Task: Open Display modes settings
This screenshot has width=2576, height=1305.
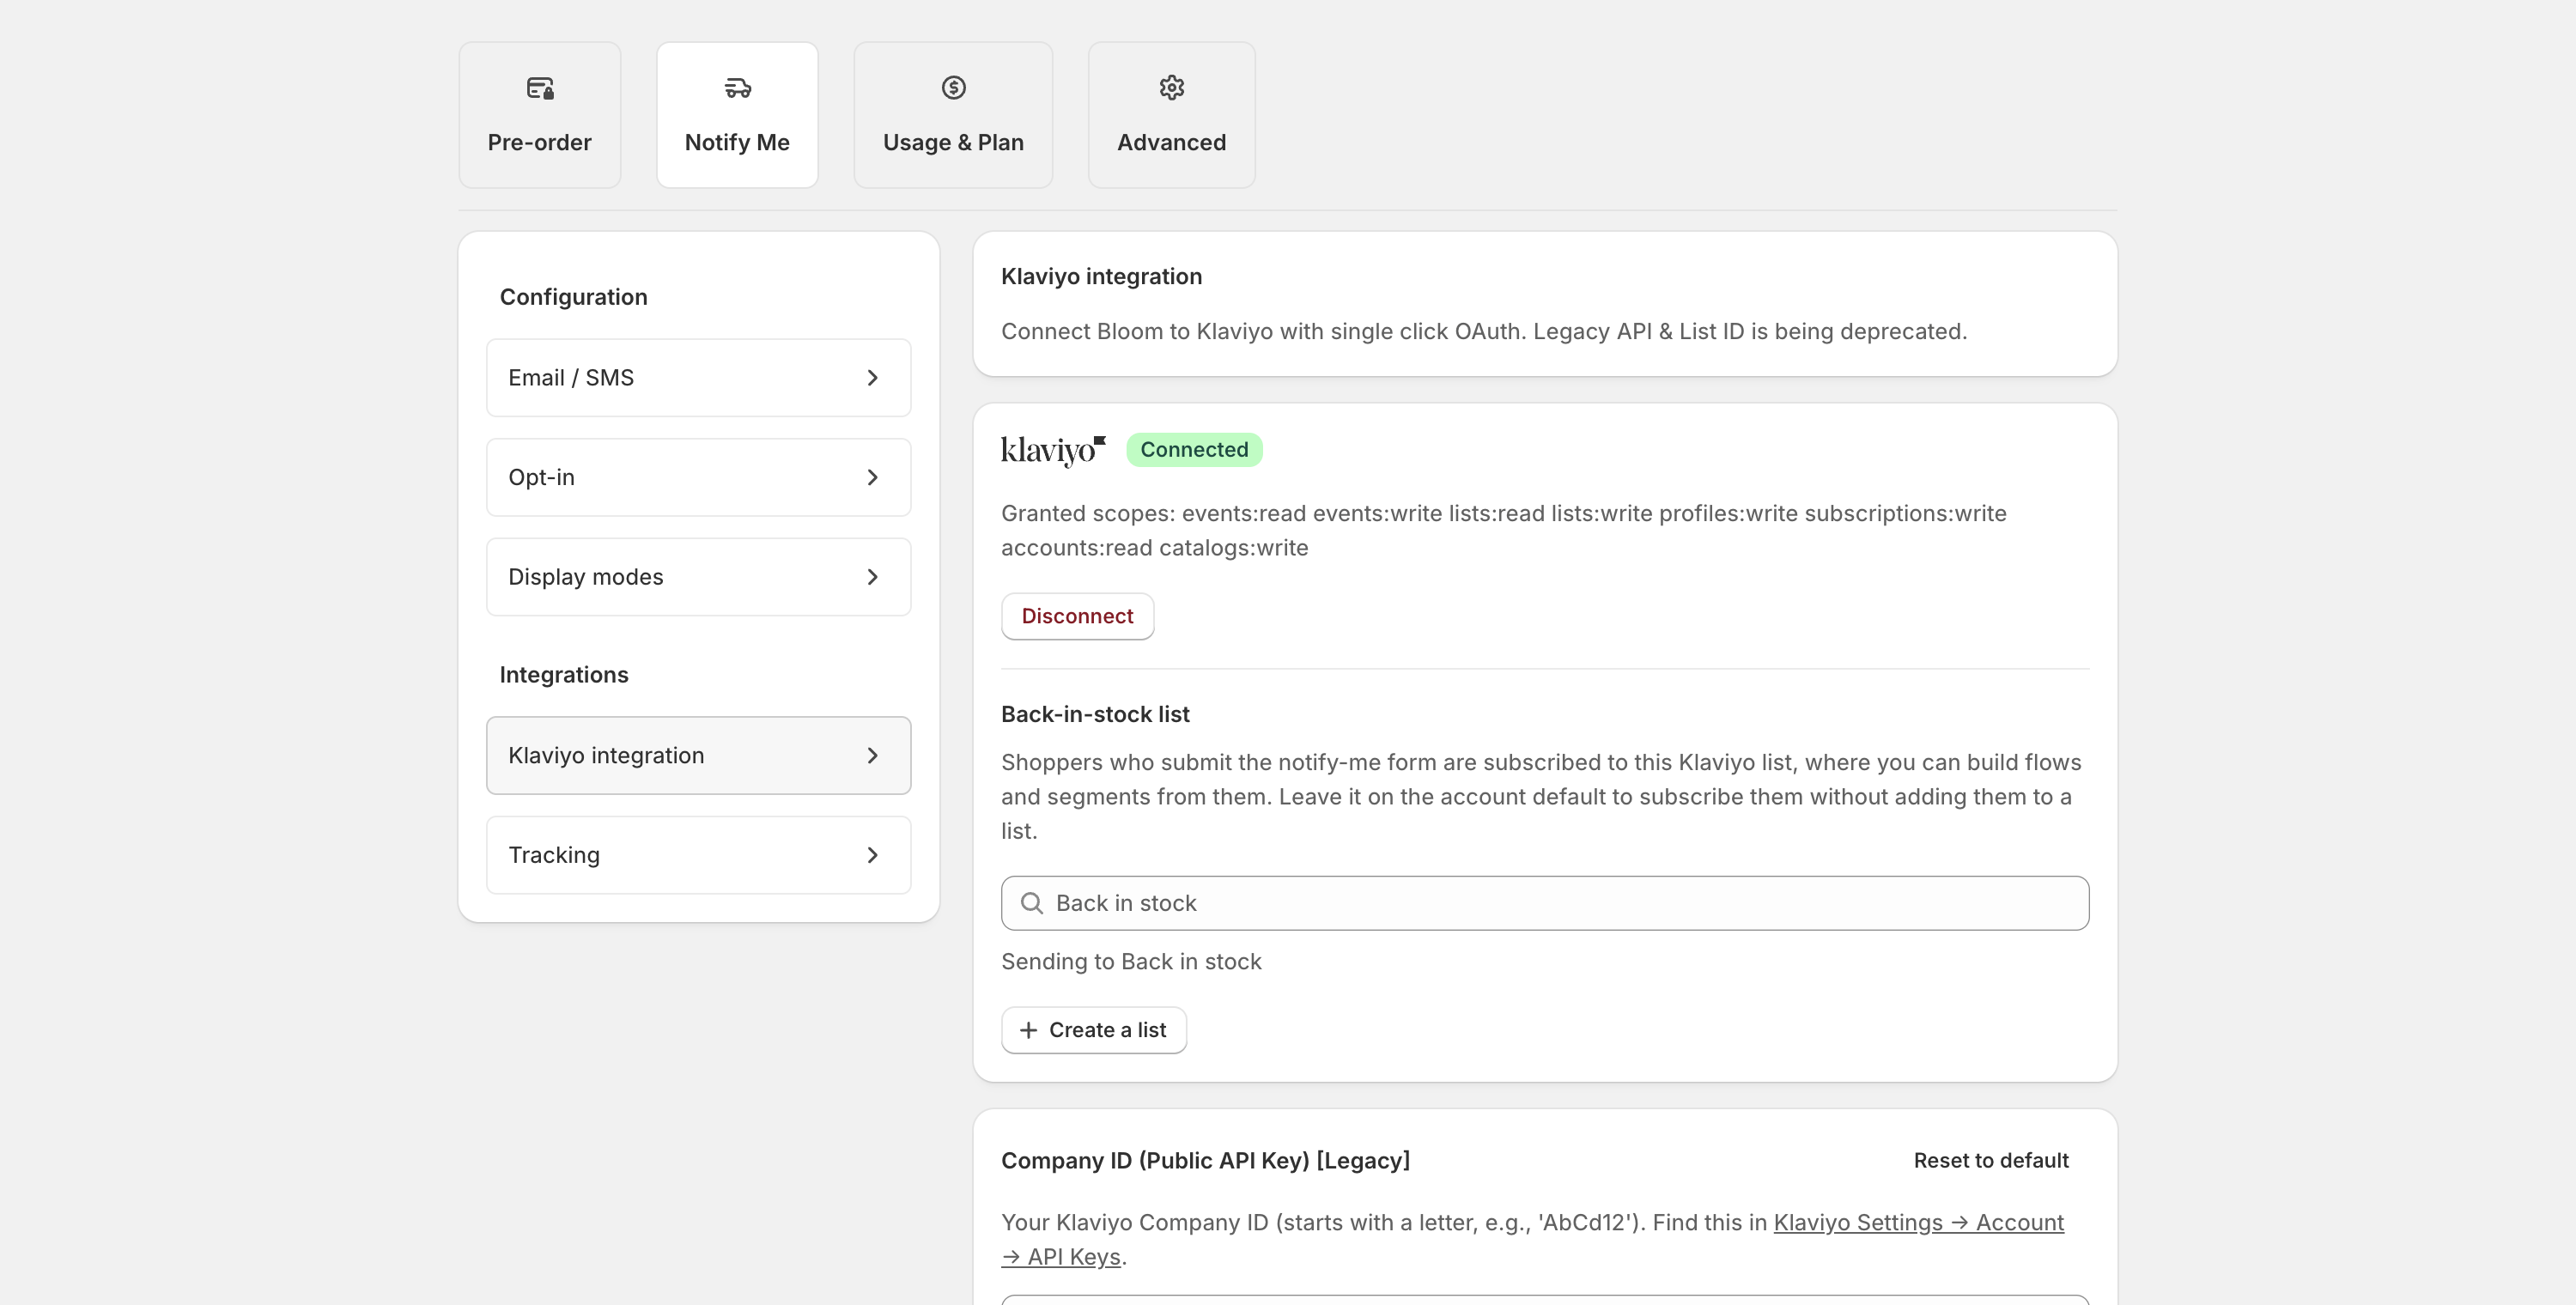Action: 699,577
